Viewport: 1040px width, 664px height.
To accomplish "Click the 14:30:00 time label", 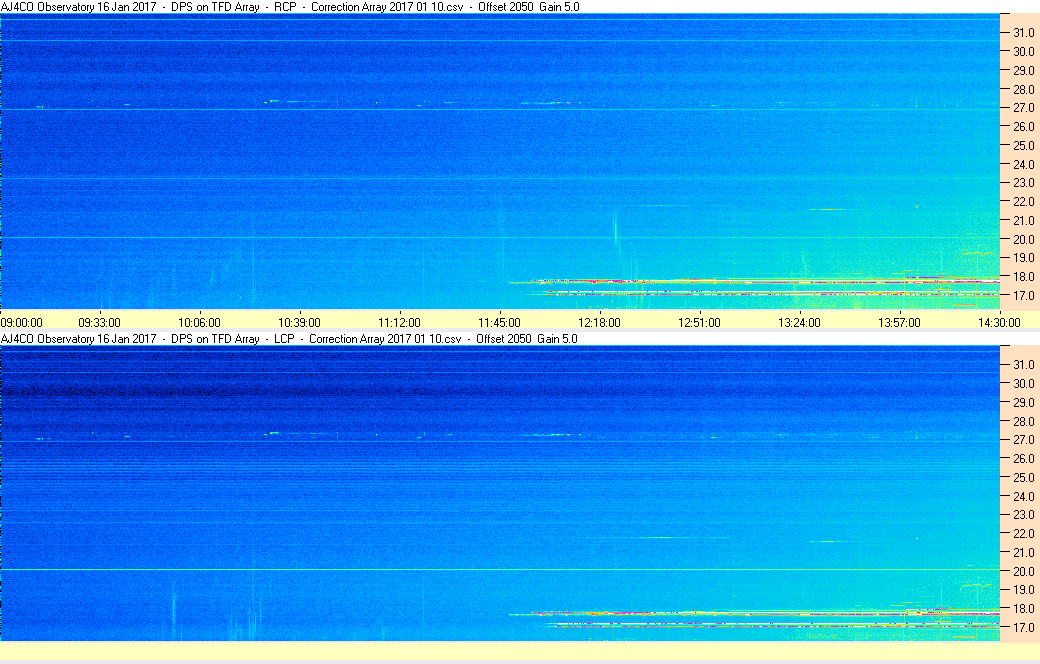I will (x=999, y=322).
